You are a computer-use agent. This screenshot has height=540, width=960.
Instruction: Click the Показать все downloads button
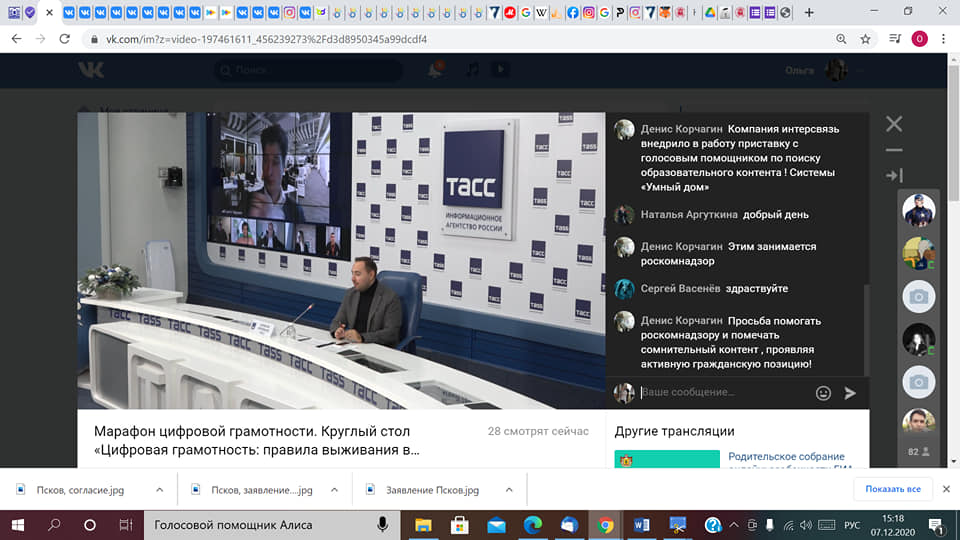point(893,489)
